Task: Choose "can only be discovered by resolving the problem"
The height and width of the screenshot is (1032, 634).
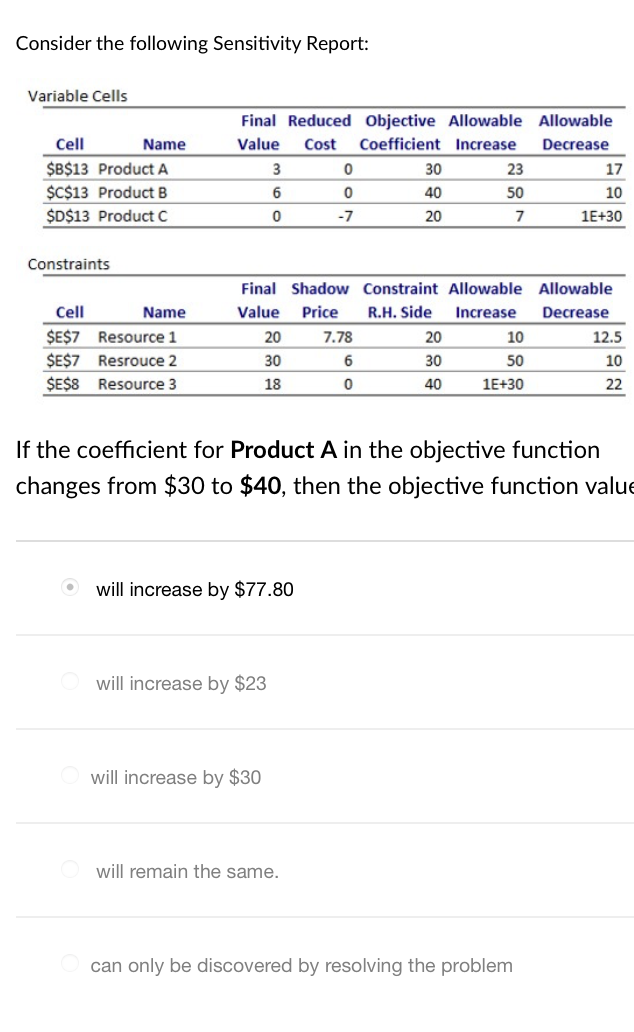Action: [x=69, y=965]
